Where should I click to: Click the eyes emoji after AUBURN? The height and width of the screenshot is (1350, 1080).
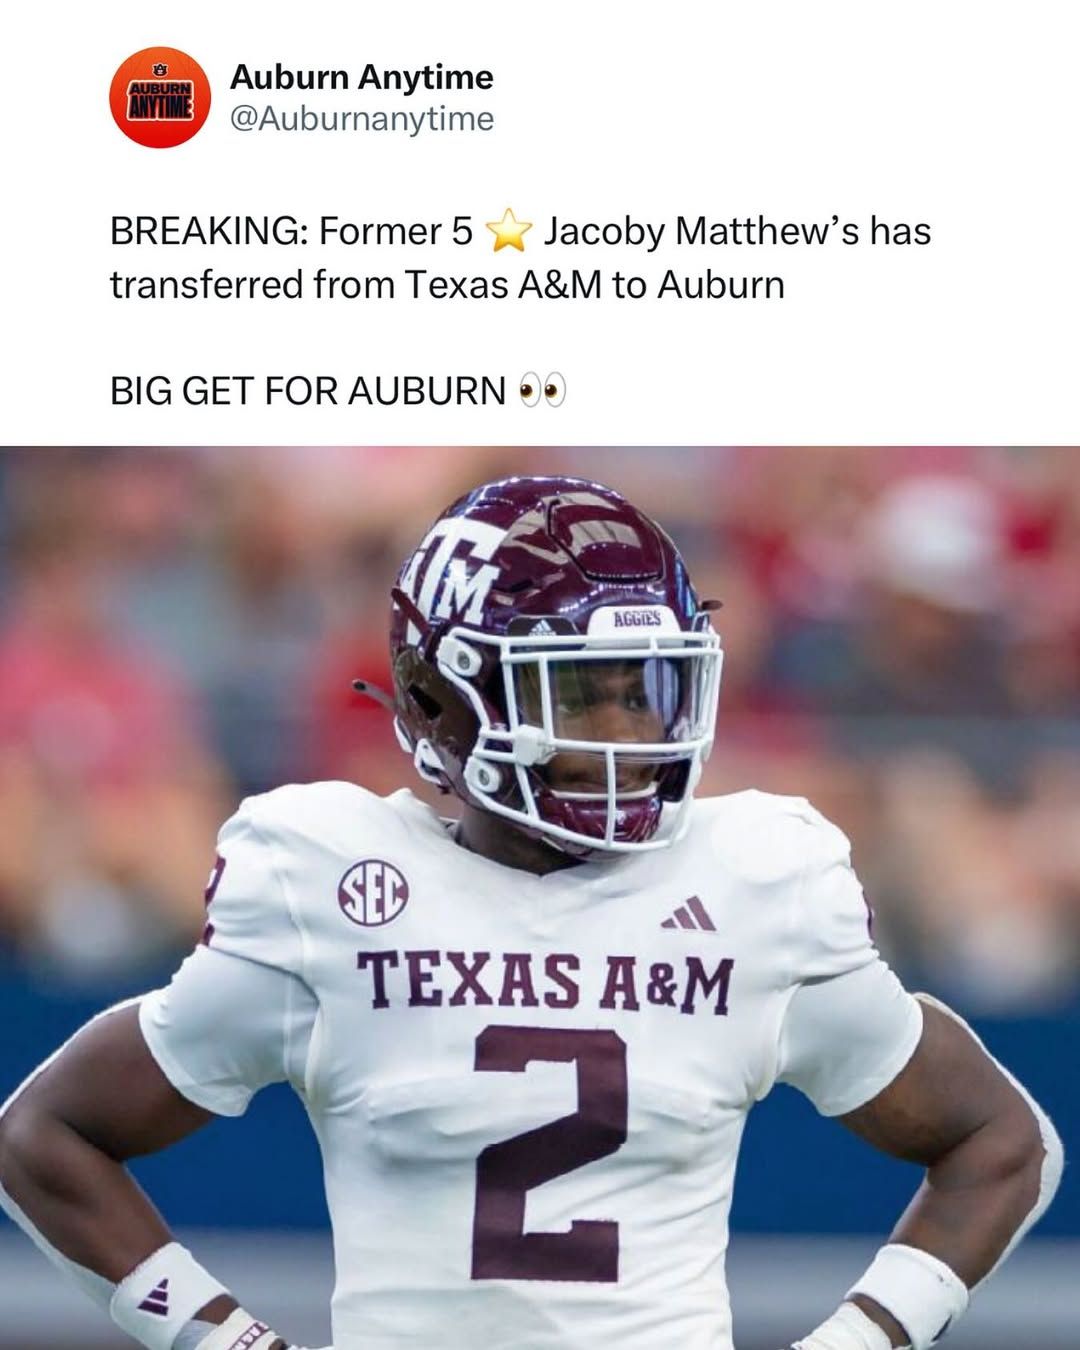(x=543, y=391)
